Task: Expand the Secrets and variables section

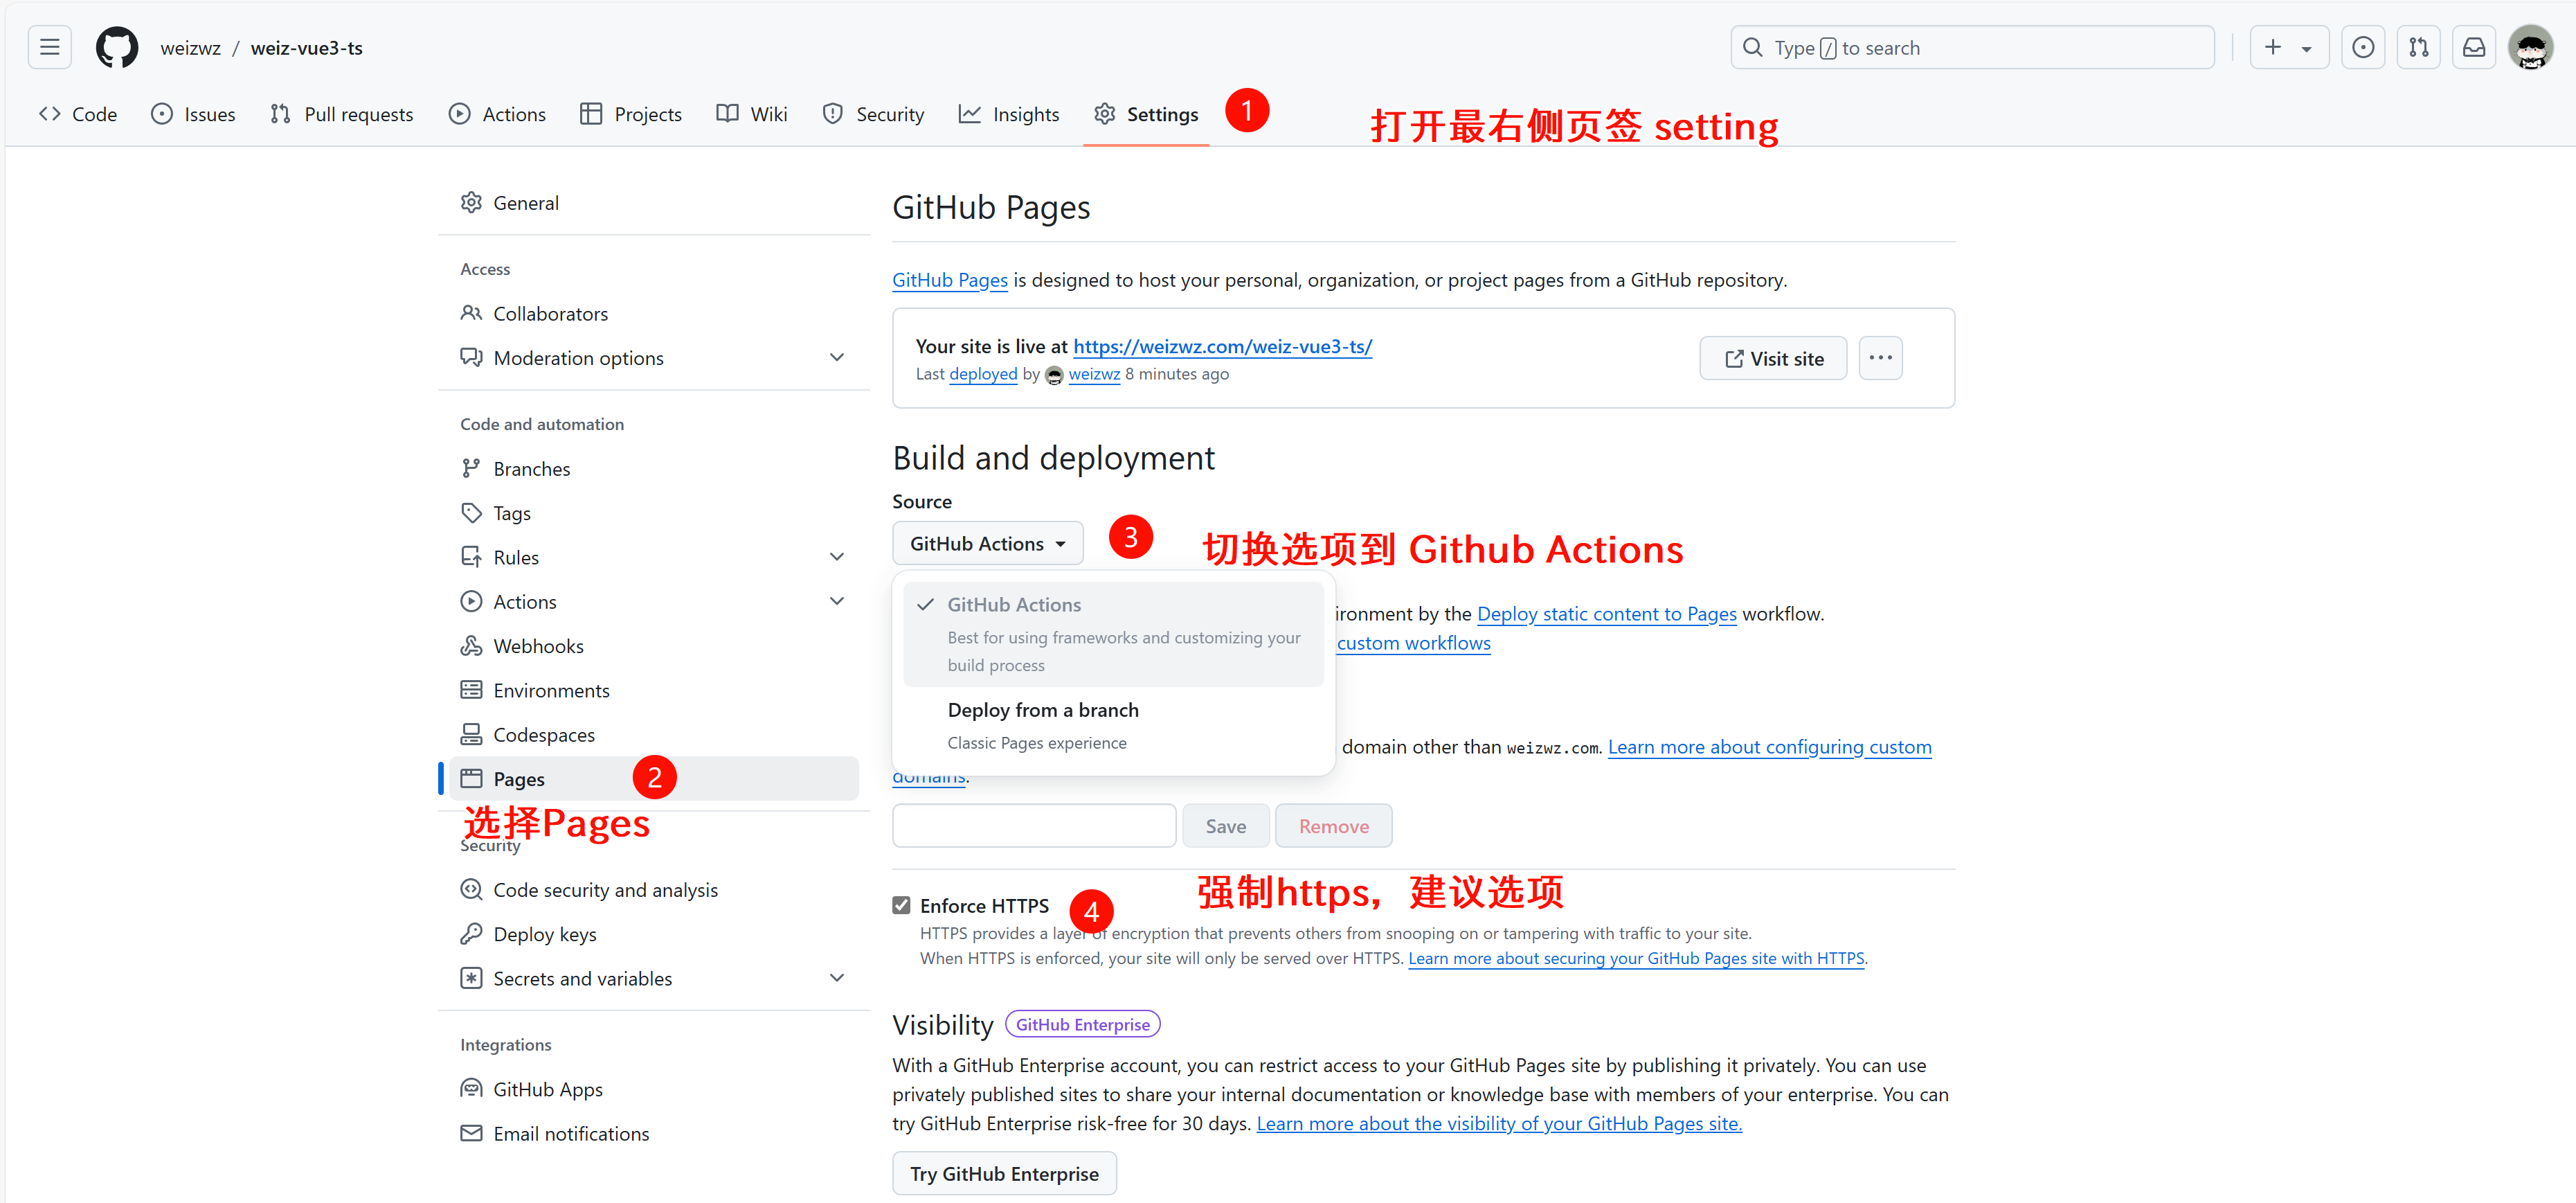Action: point(837,978)
